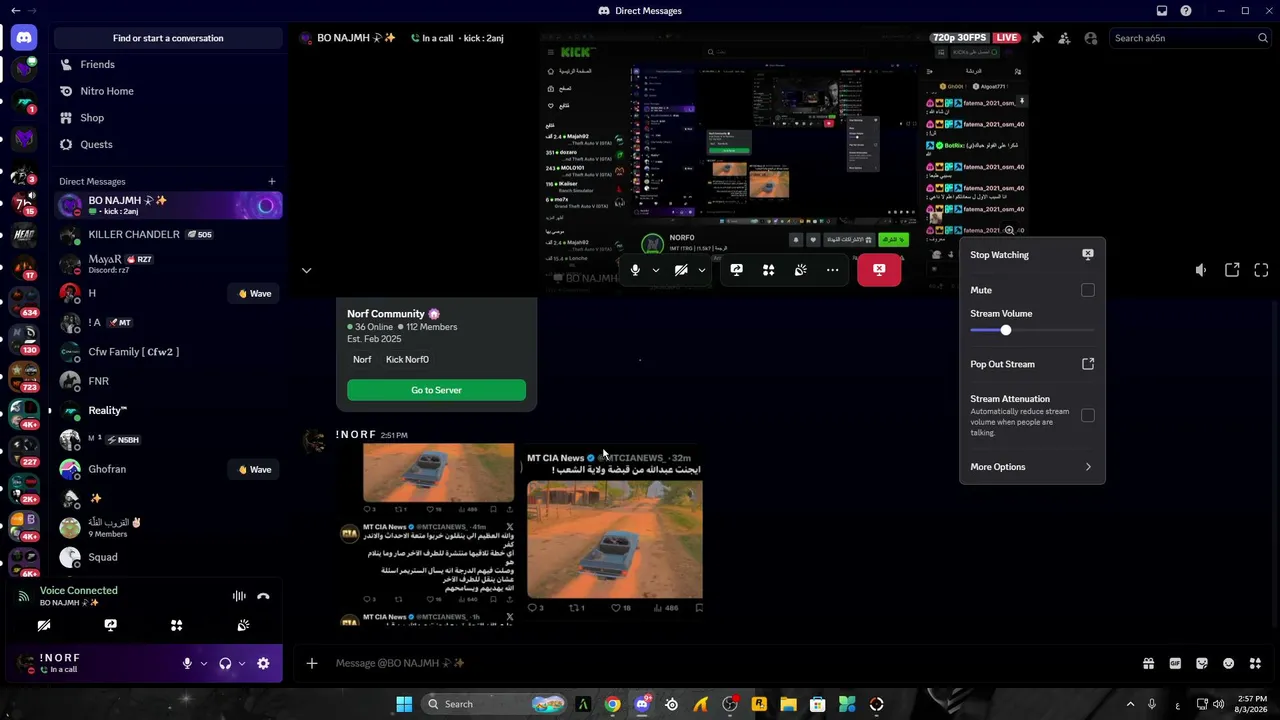The image size is (1280, 720).
Task: Turn on camera in the call control bar
Action: pyautogui.click(x=681, y=270)
